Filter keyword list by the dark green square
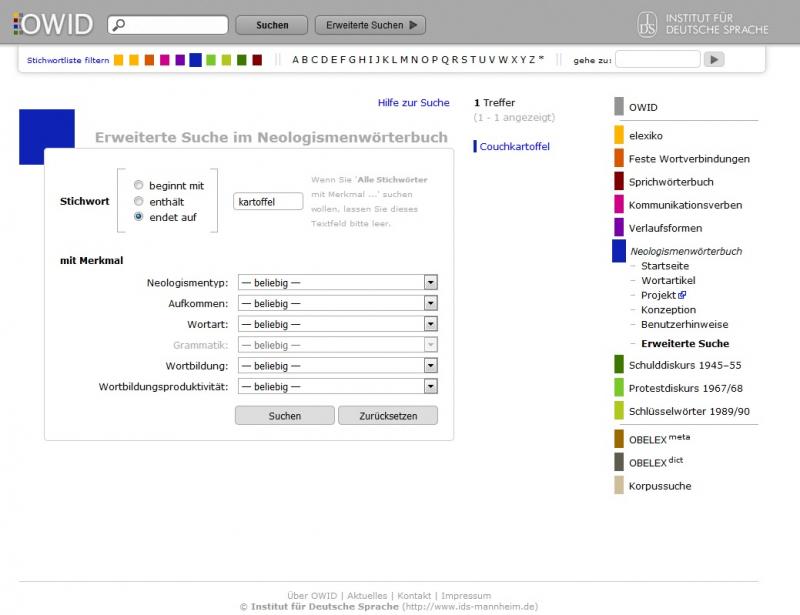 (x=242, y=60)
